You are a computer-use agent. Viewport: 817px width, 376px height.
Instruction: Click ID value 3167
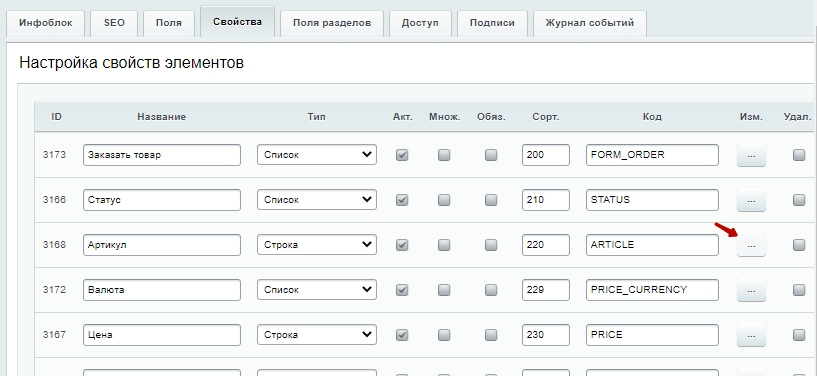click(54, 335)
